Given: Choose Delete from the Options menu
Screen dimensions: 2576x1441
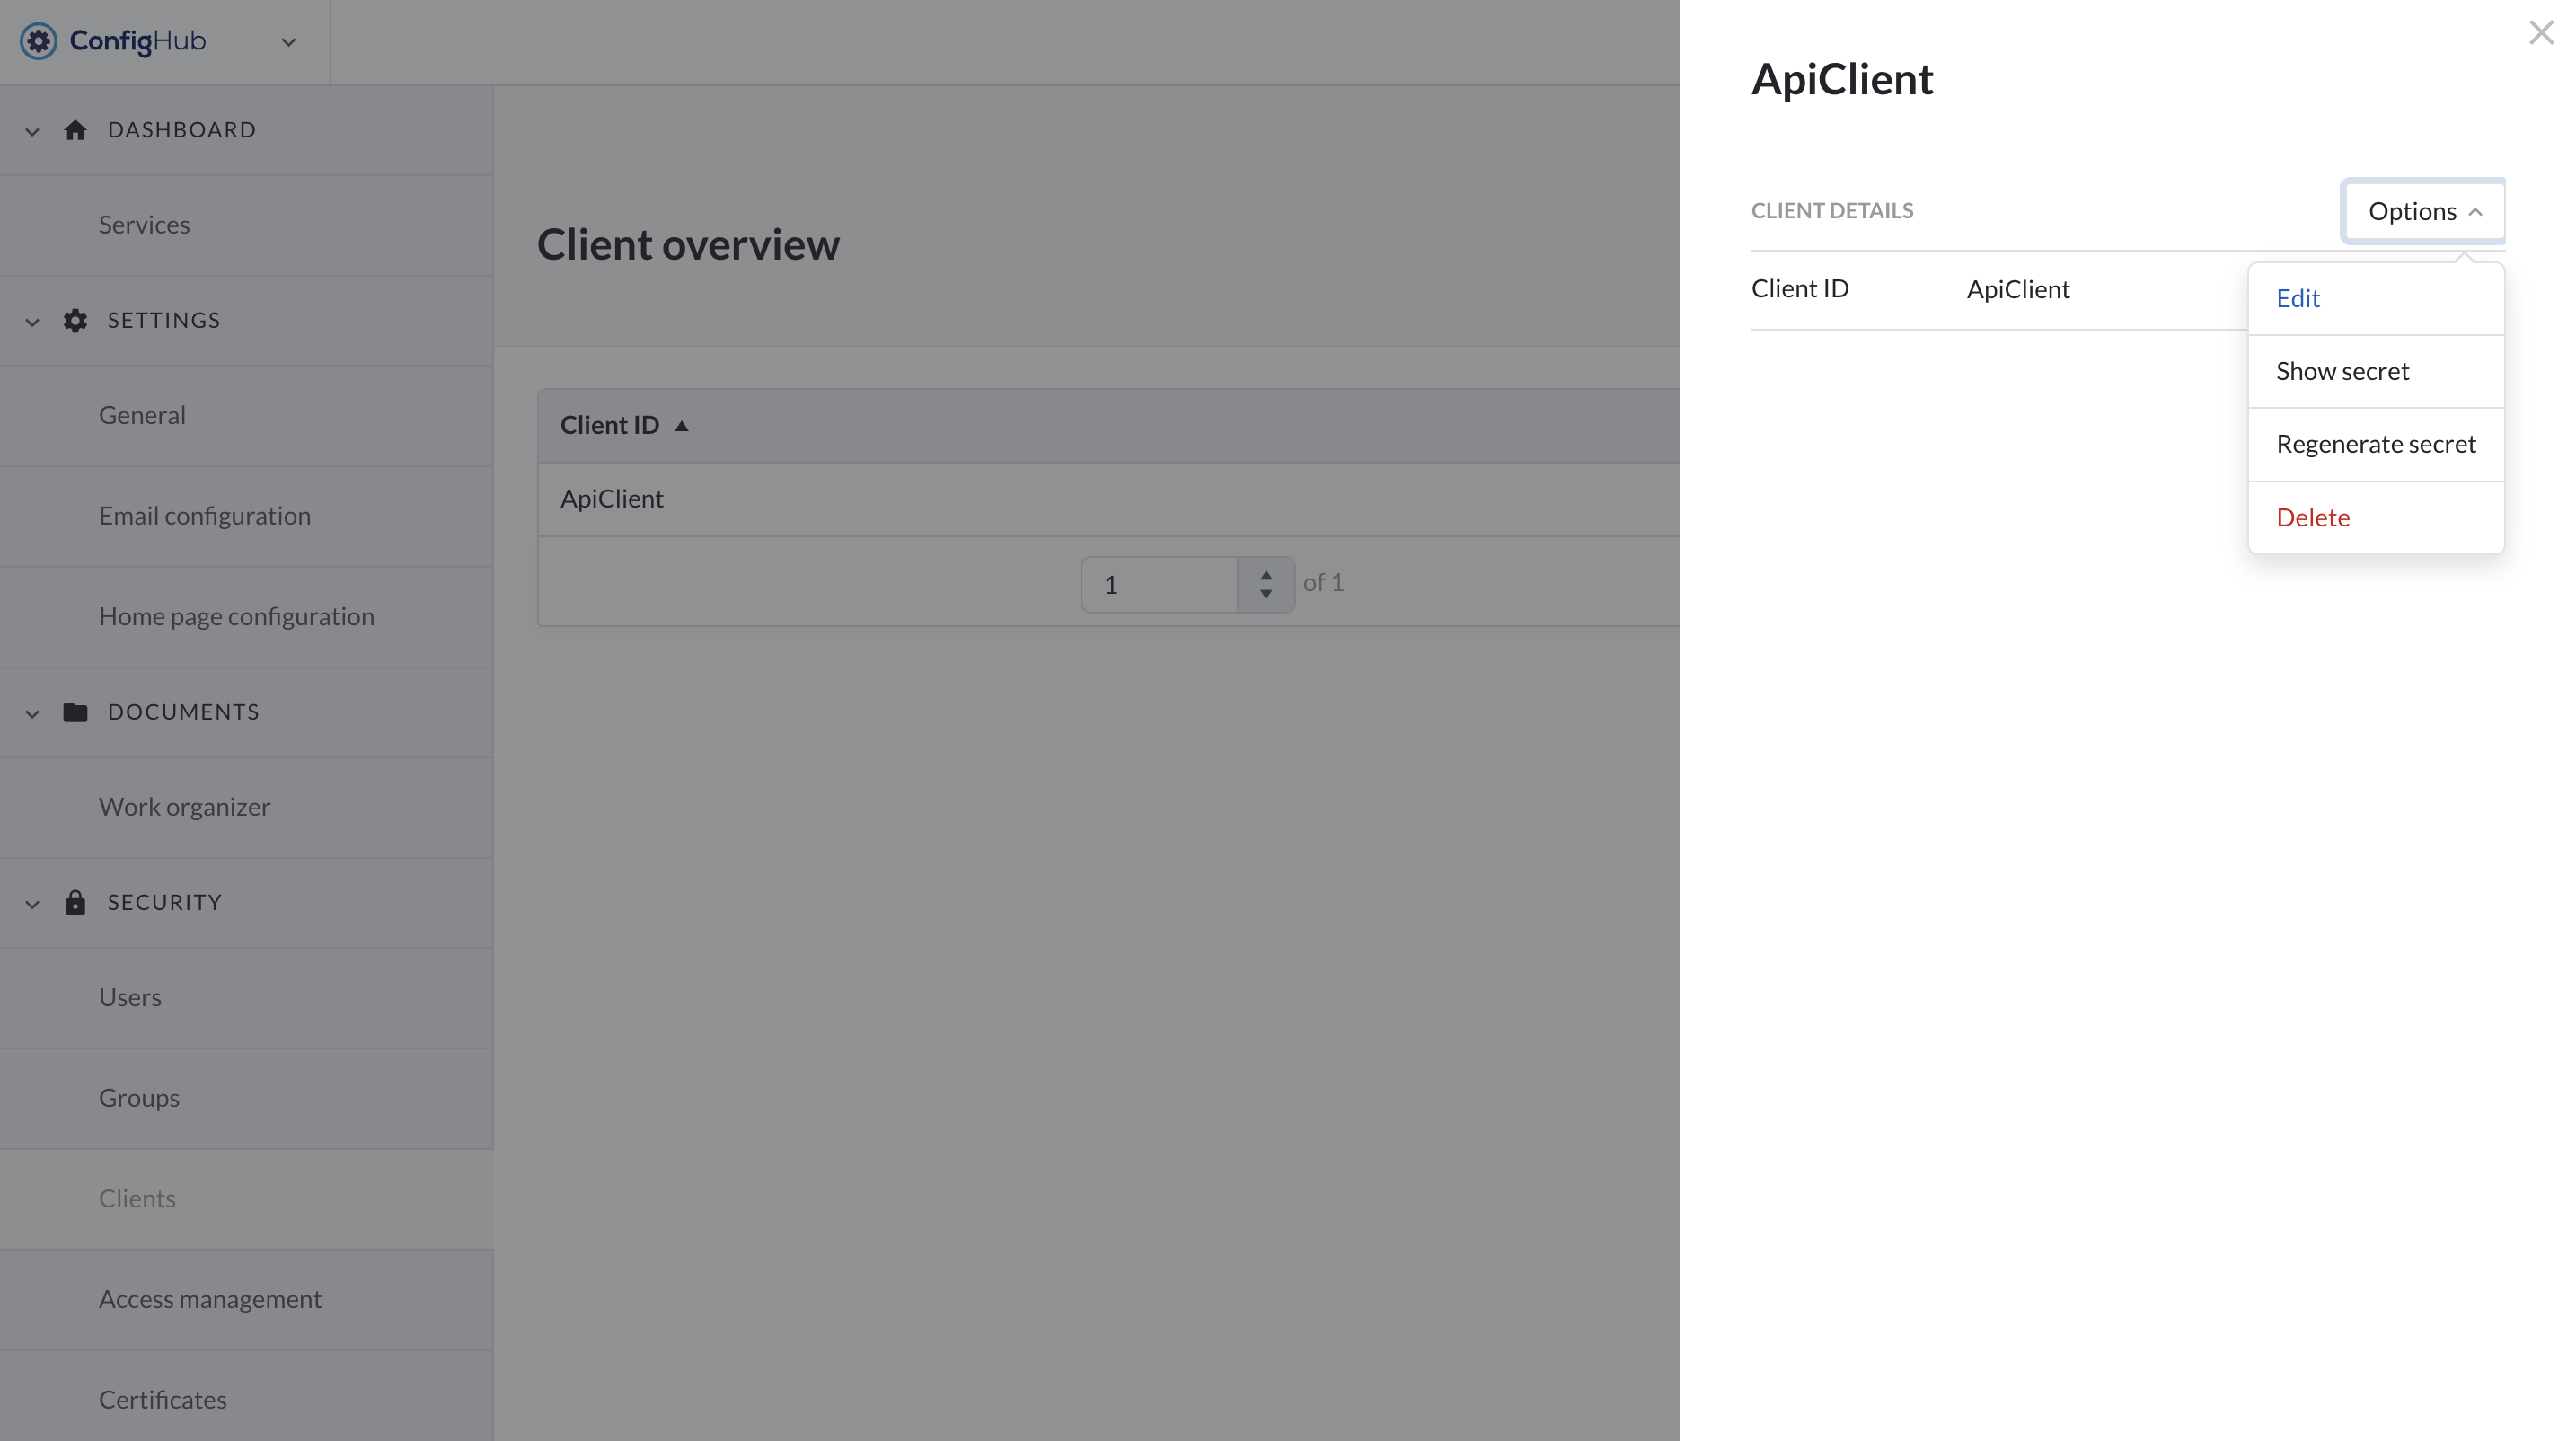Looking at the screenshot, I should tap(2312, 517).
